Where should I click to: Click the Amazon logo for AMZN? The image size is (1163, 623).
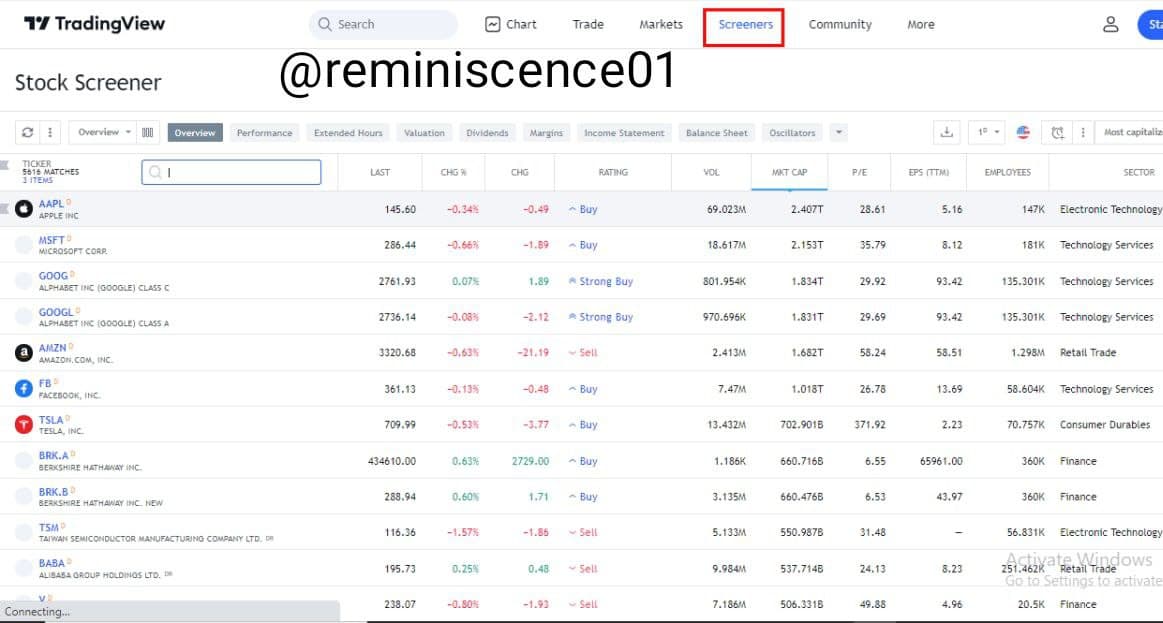click(x=24, y=352)
